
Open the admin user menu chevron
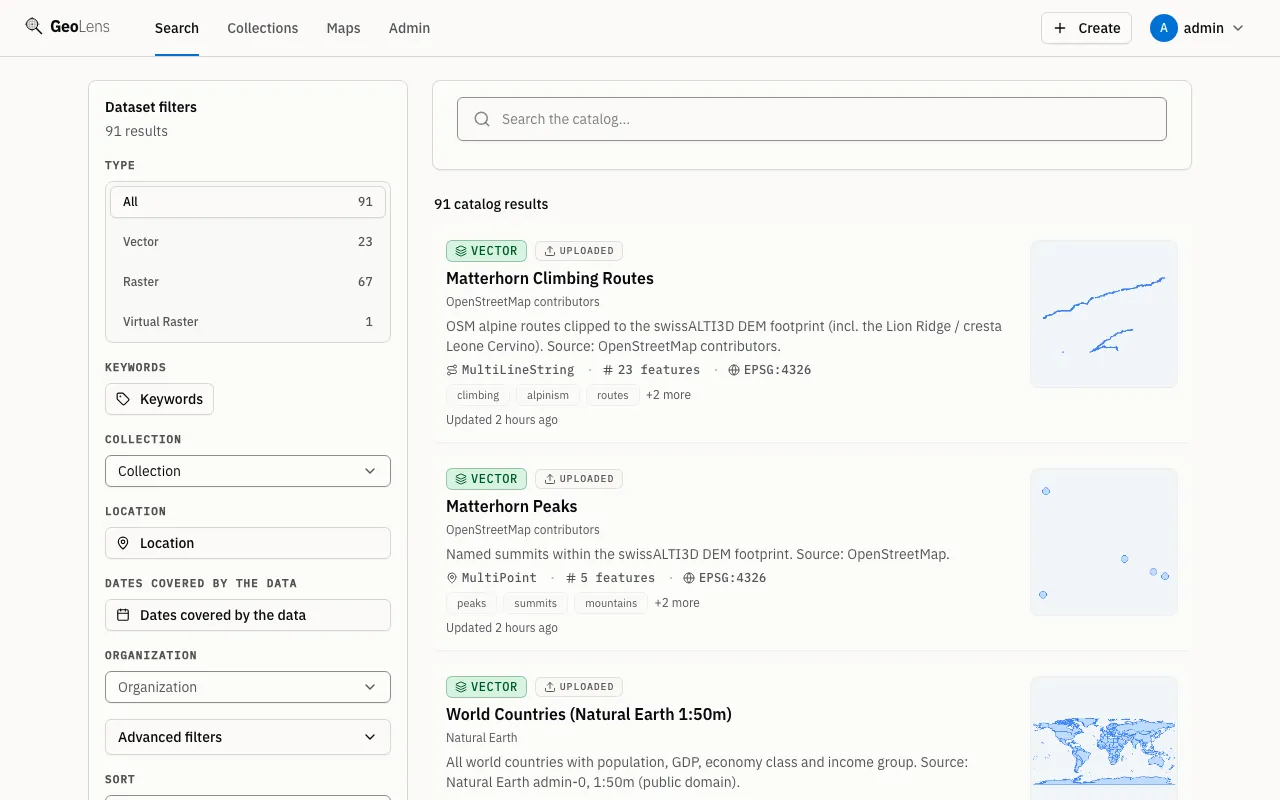tap(1238, 28)
